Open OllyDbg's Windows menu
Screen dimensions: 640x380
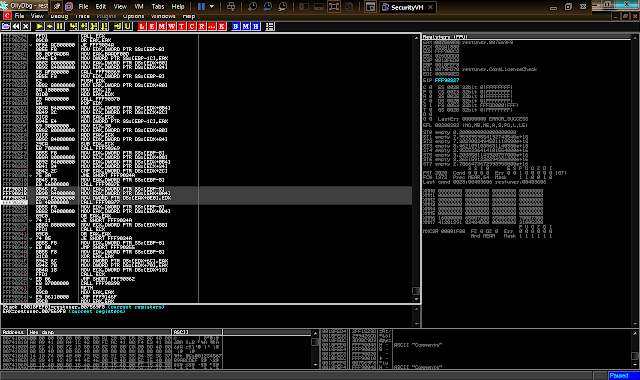pos(163,16)
